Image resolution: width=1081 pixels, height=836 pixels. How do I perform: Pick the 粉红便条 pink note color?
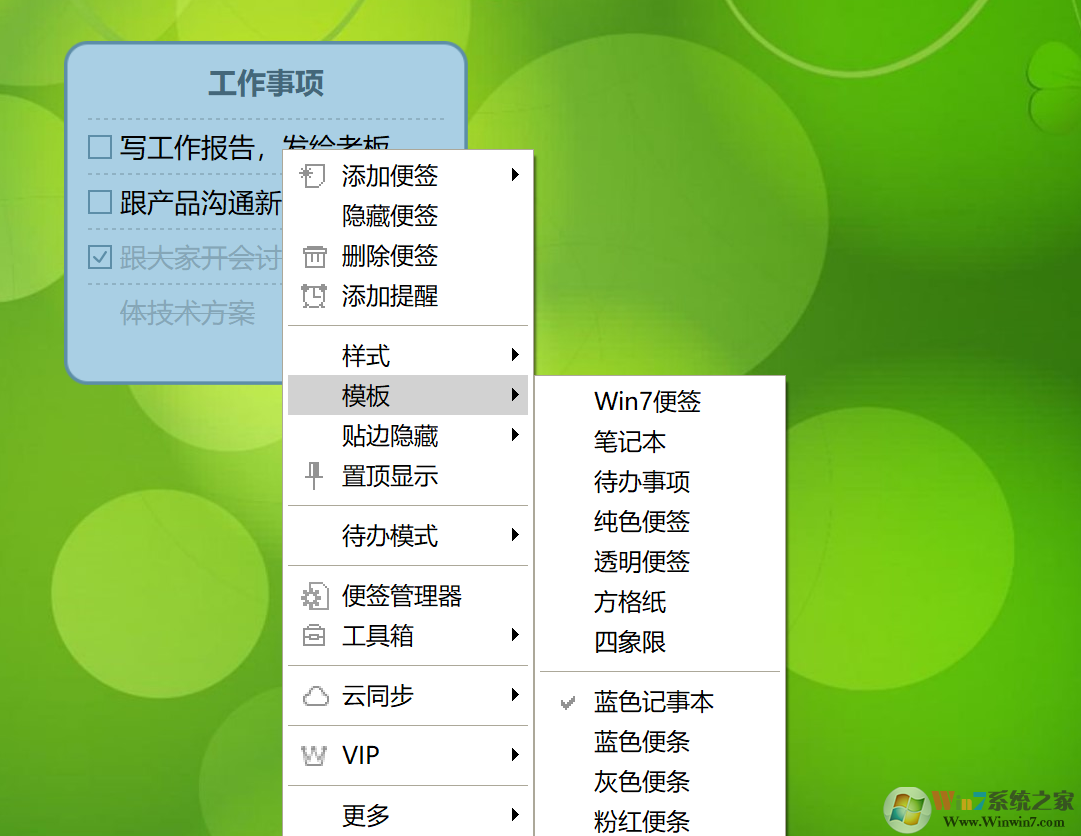[642, 822]
